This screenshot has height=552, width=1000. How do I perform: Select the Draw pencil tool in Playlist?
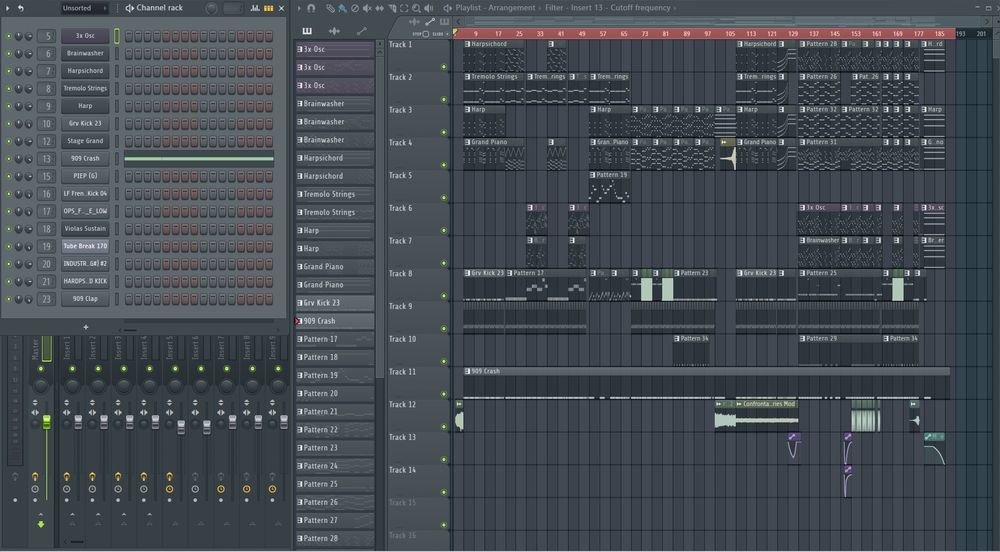(330, 8)
